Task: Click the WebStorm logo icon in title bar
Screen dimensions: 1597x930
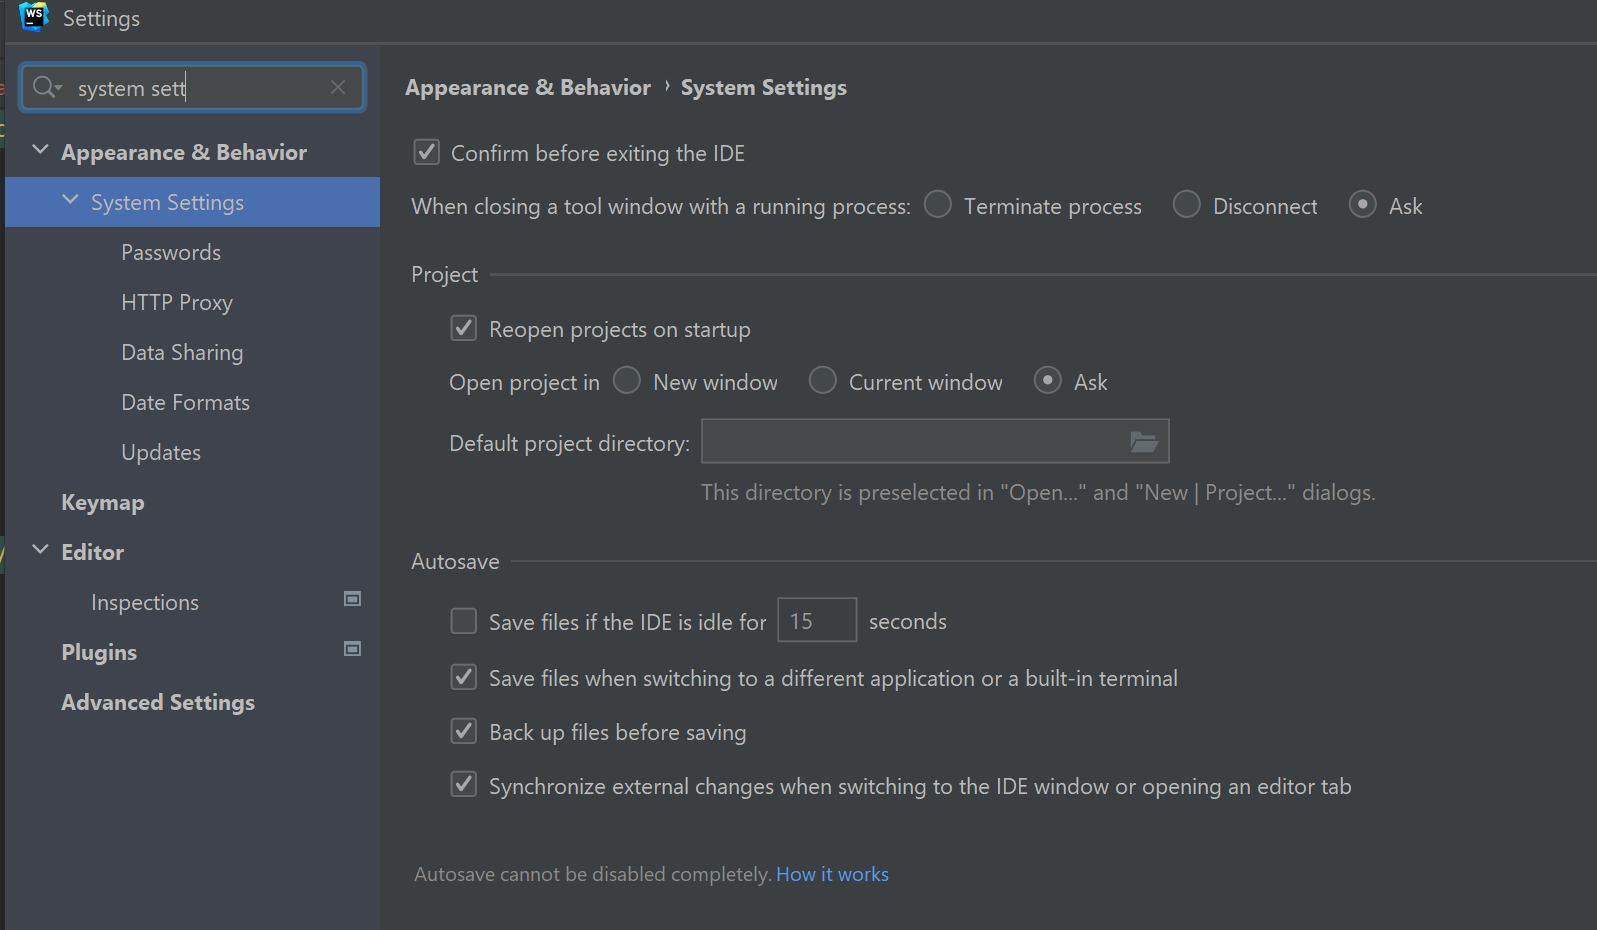Action: point(34,17)
